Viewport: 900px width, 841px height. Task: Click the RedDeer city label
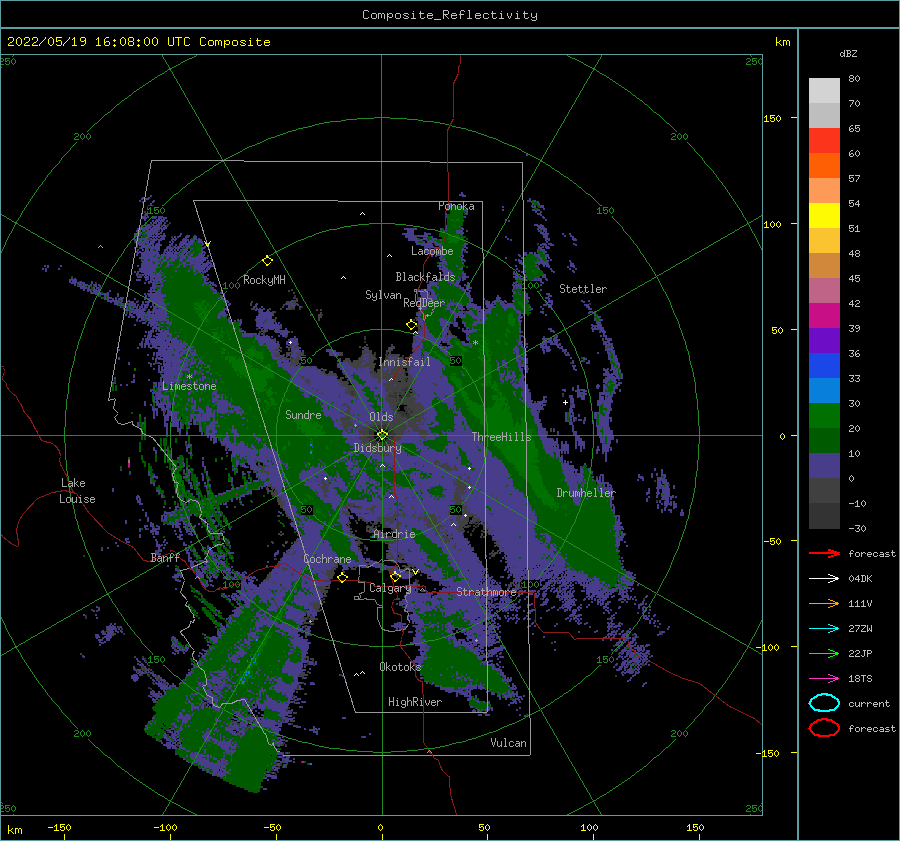tap(424, 303)
